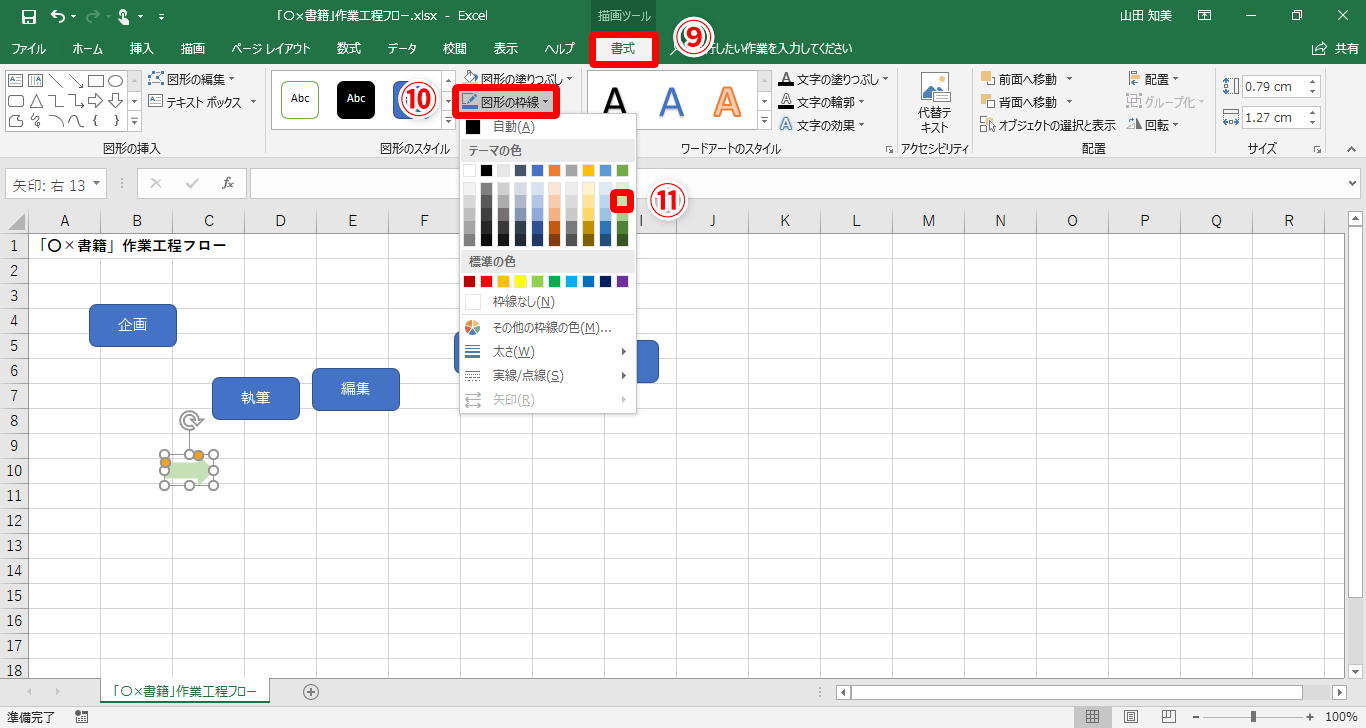Select 枠線なし(N) no outline
The height and width of the screenshot is (728, 1366).
[548, 302]
